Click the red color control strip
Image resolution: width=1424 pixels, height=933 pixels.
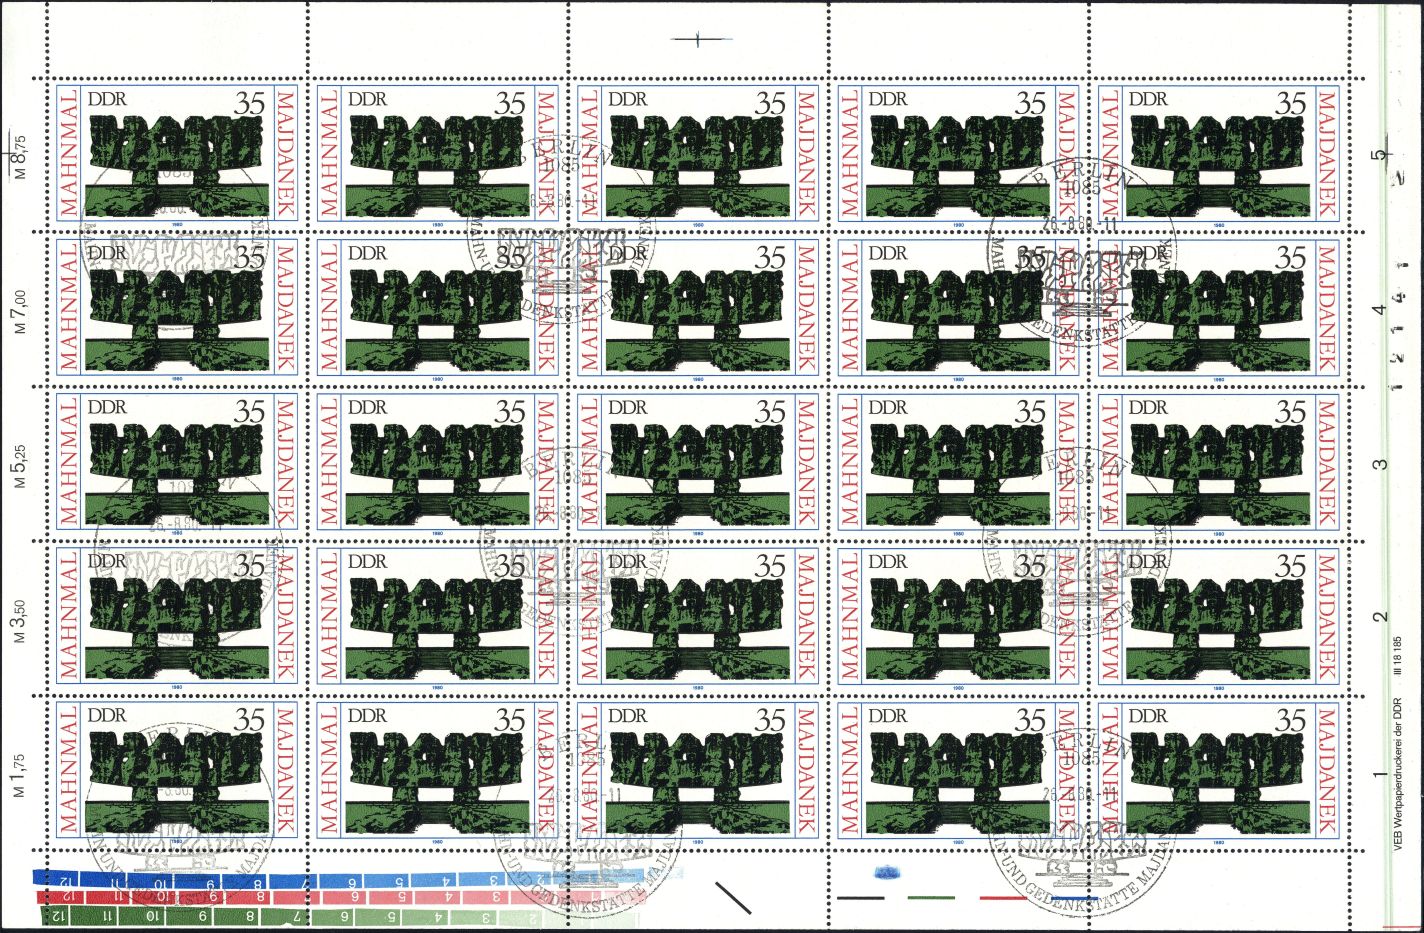click(x=340, y=897)
